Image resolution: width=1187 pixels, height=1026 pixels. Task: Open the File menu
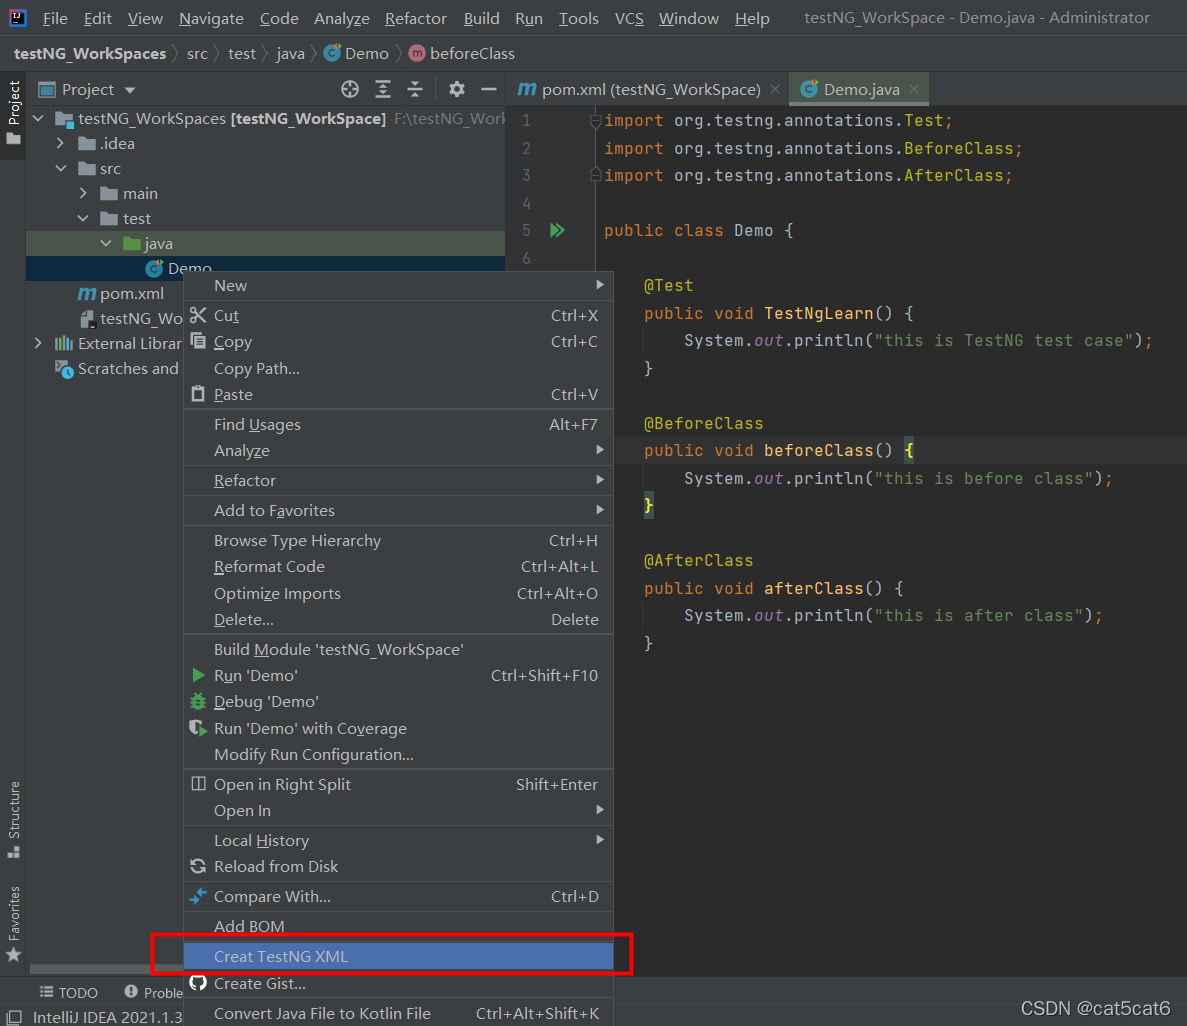coord(55,18)
